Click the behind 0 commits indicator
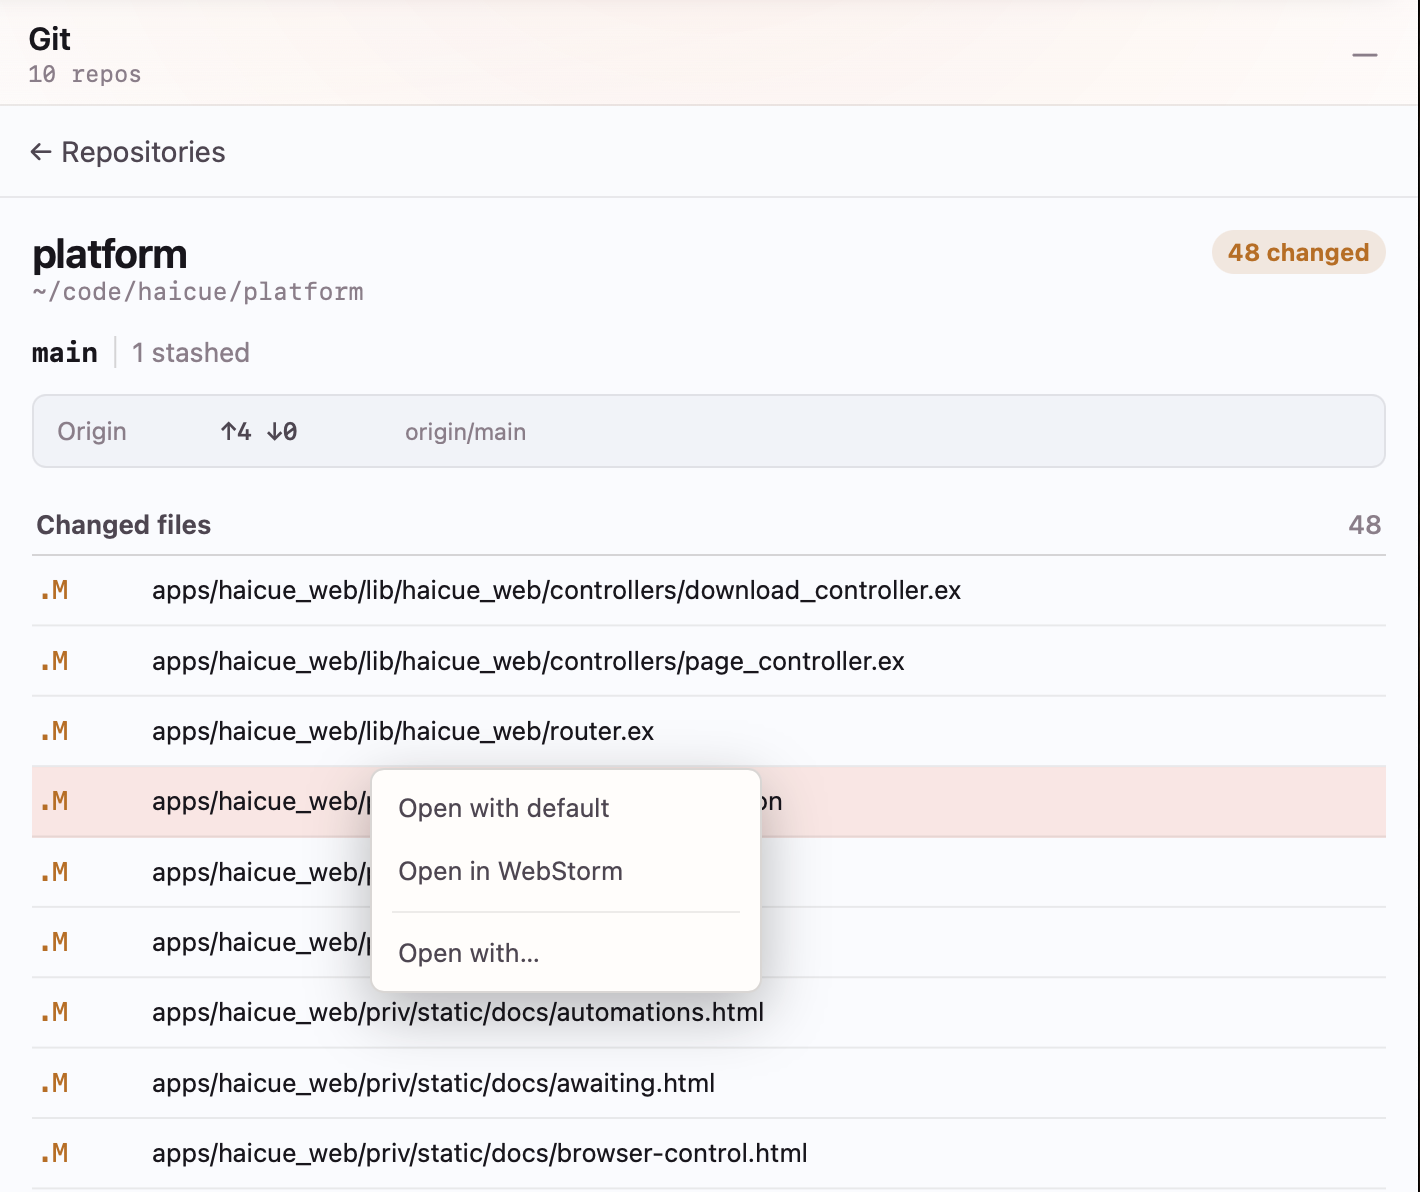The width and height of the screenshot is (1420, 1192). [x=282, y=432]
